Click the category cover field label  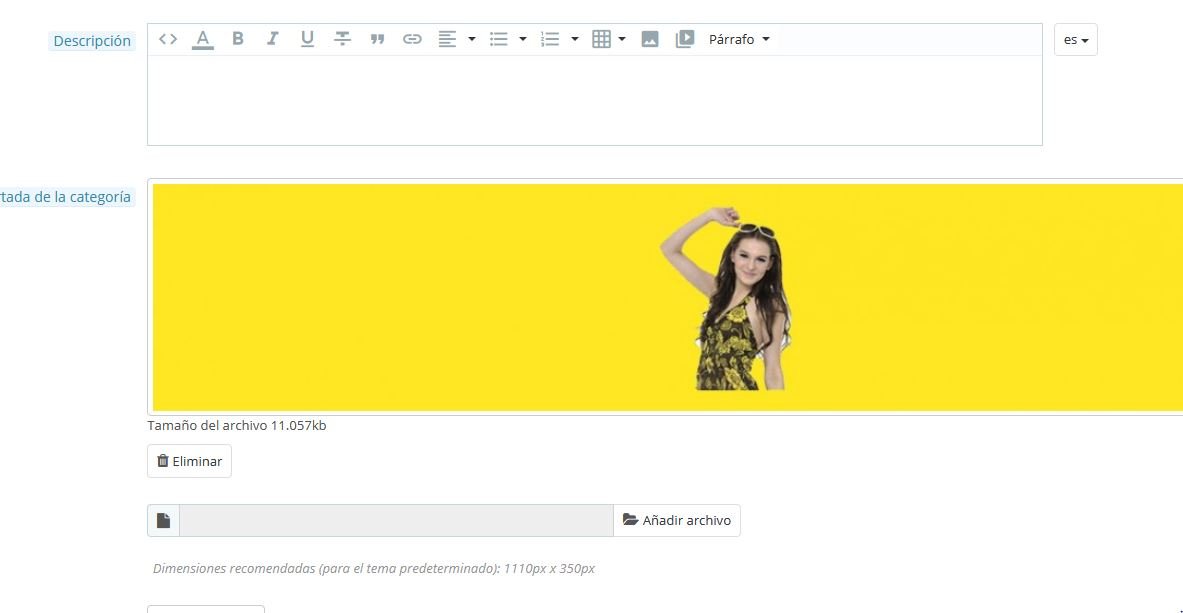(x=66, y=197)
